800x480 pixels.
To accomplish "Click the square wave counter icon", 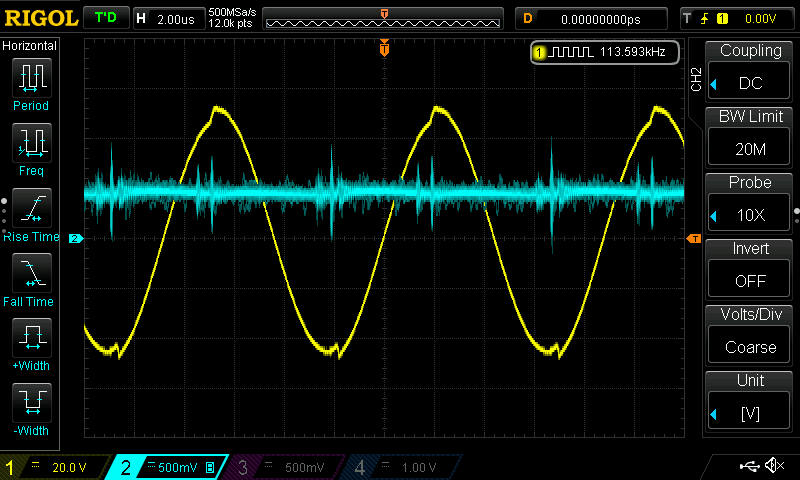I will (572, 52).
